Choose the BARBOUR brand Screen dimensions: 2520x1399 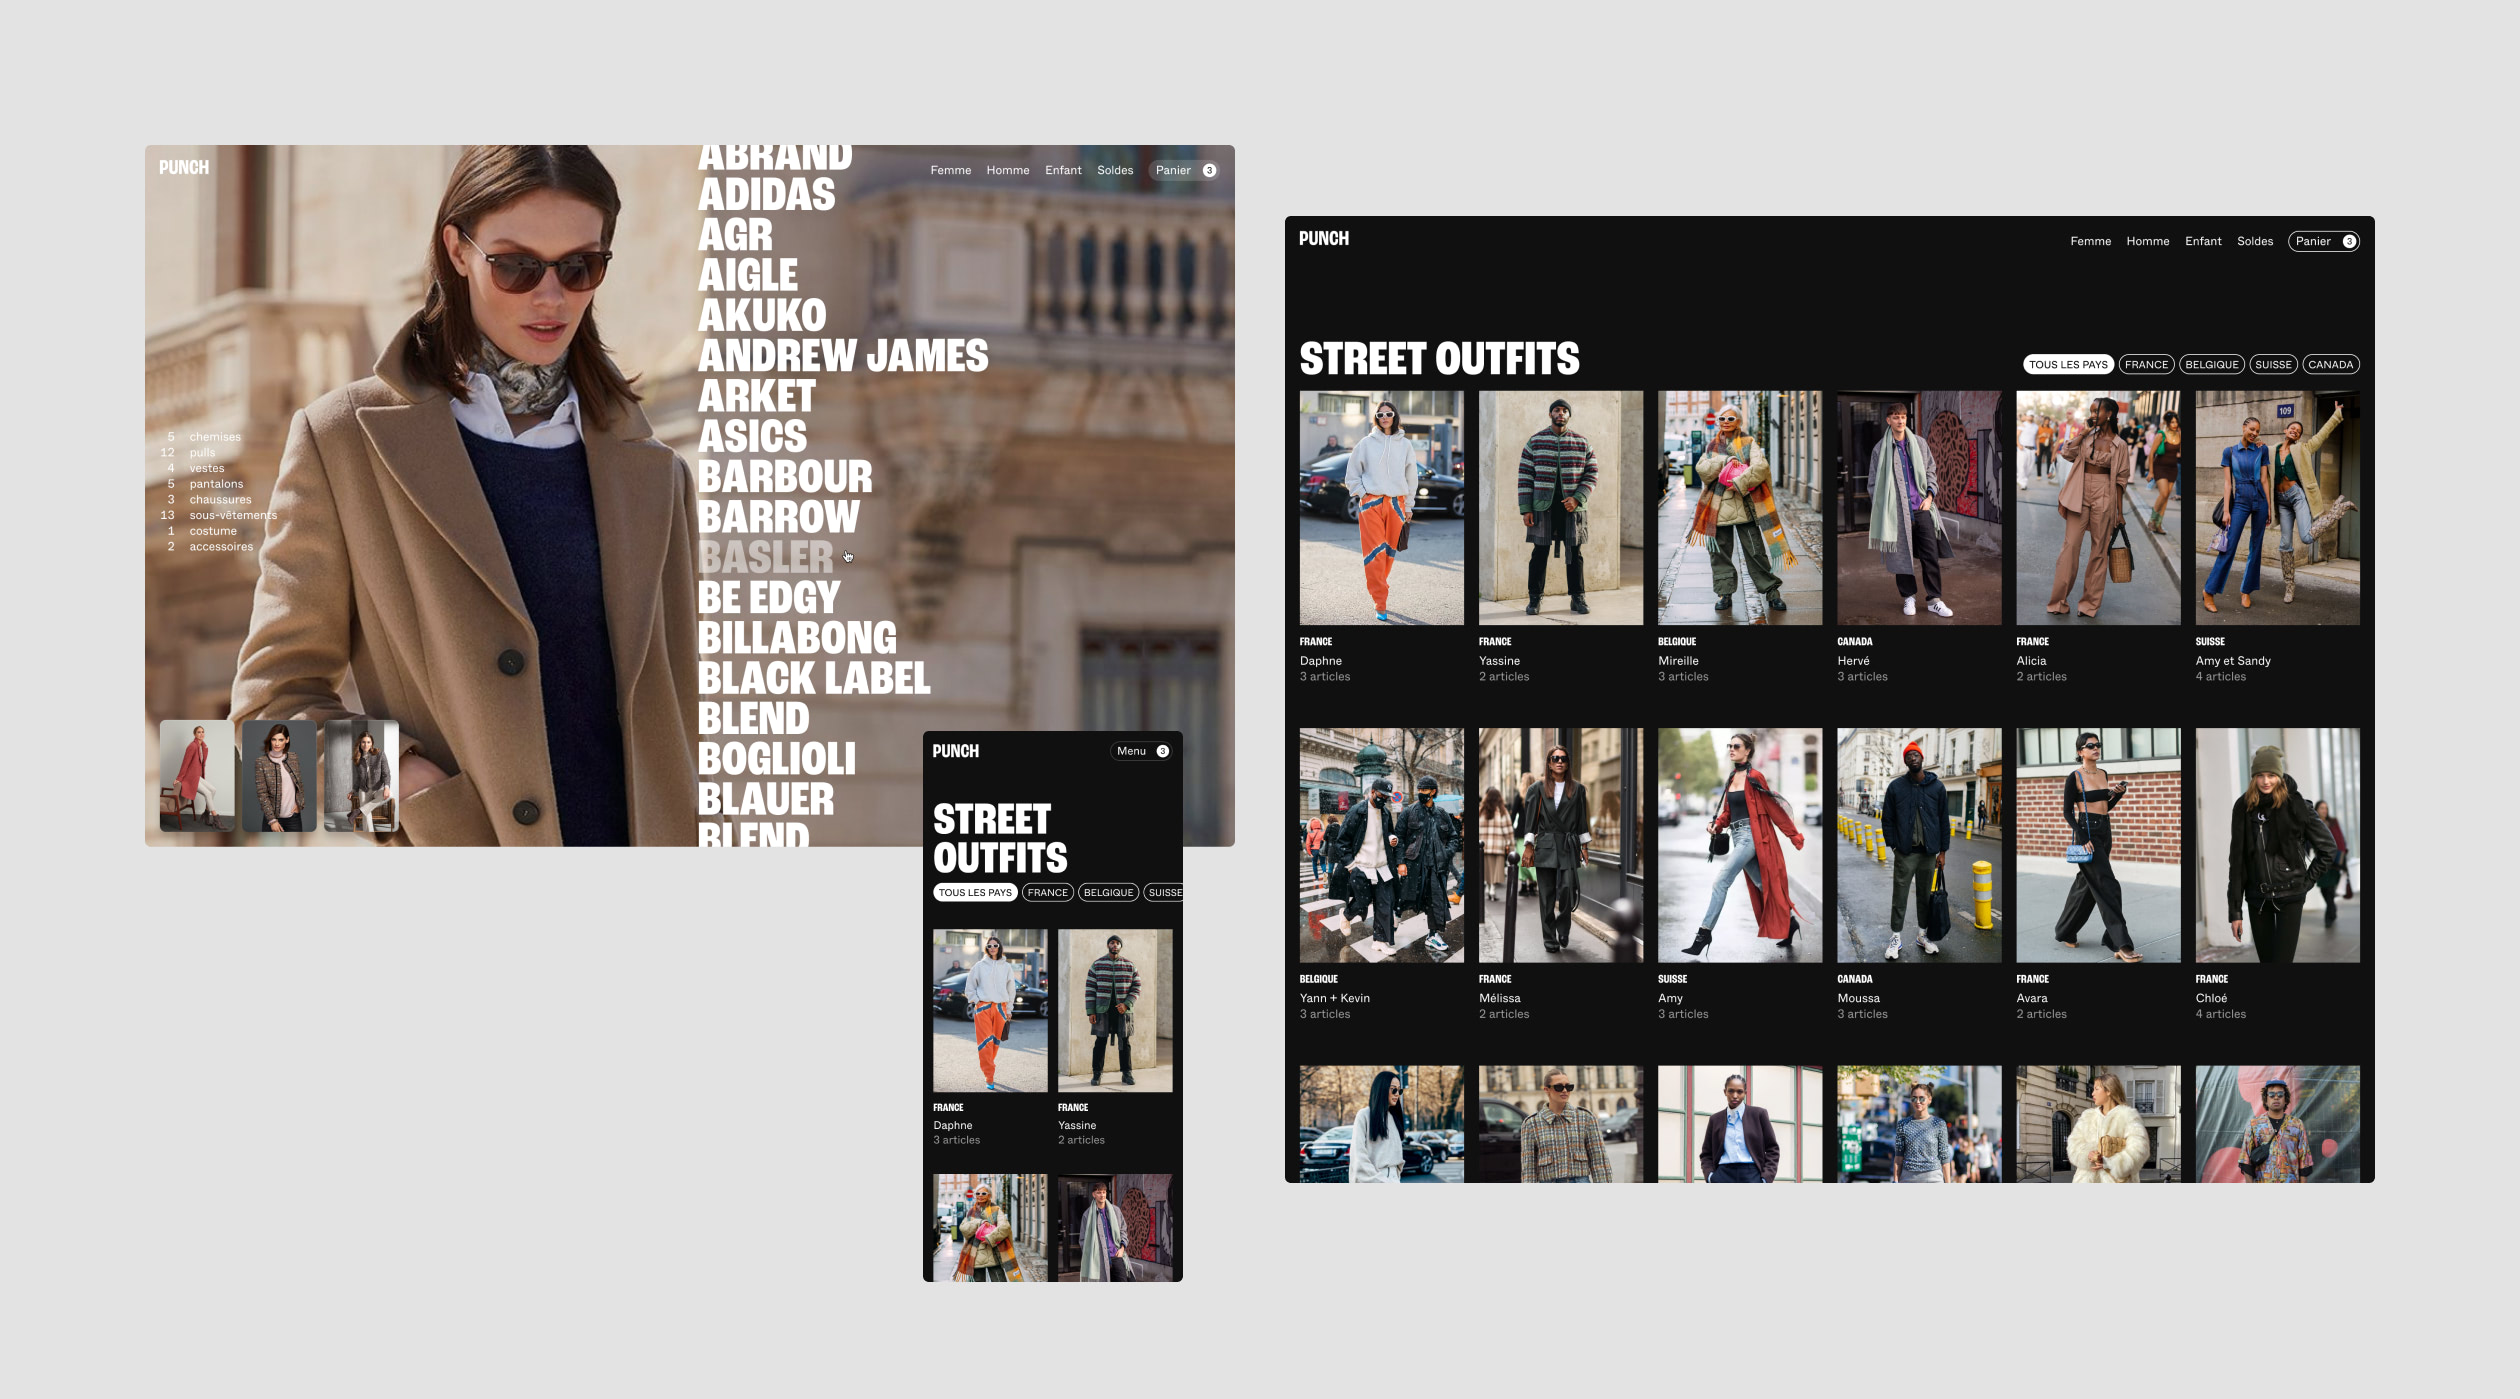(x=784, y=476)
